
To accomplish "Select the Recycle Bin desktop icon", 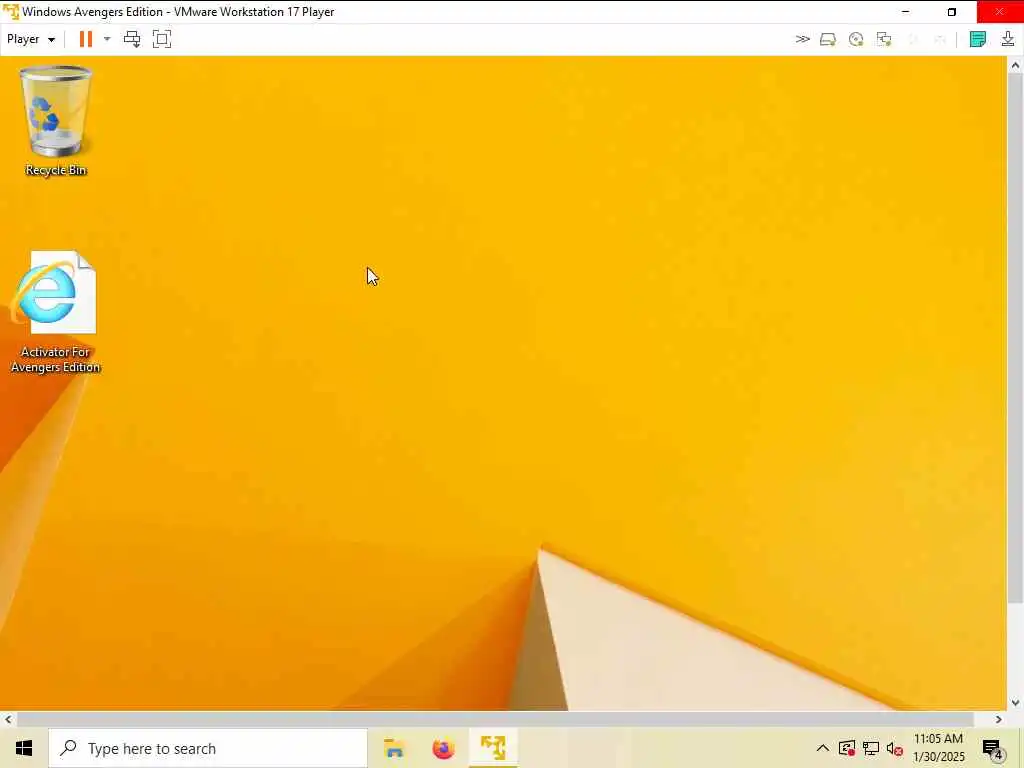I will pyautogui.click(x=56, y=121).
